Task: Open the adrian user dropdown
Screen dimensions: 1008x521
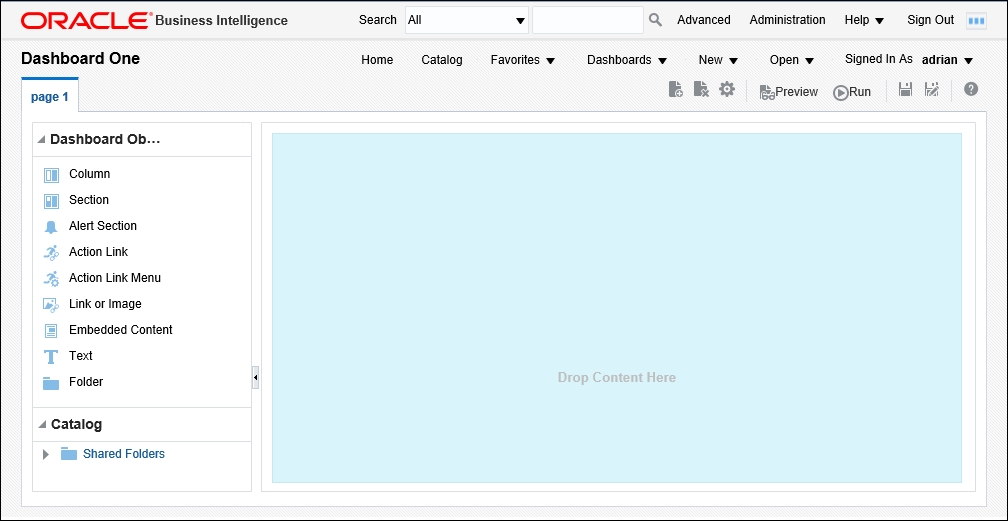Action: point(948,60)
